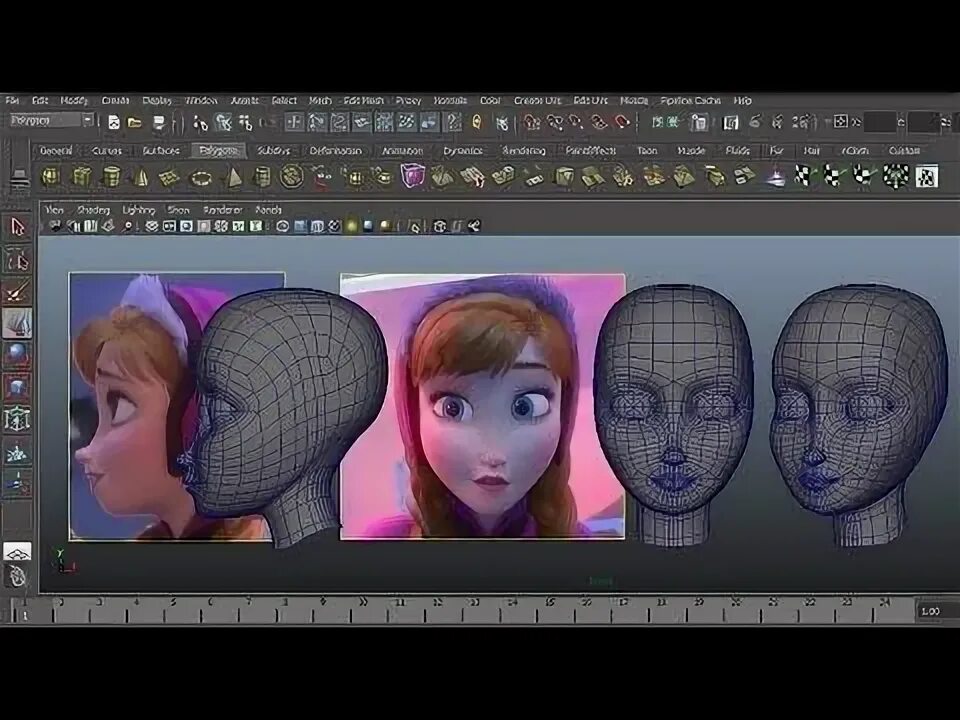Choose the Universal Manipulator tool
The width and height of the screenshot is (960, 720).
point(17,419)
